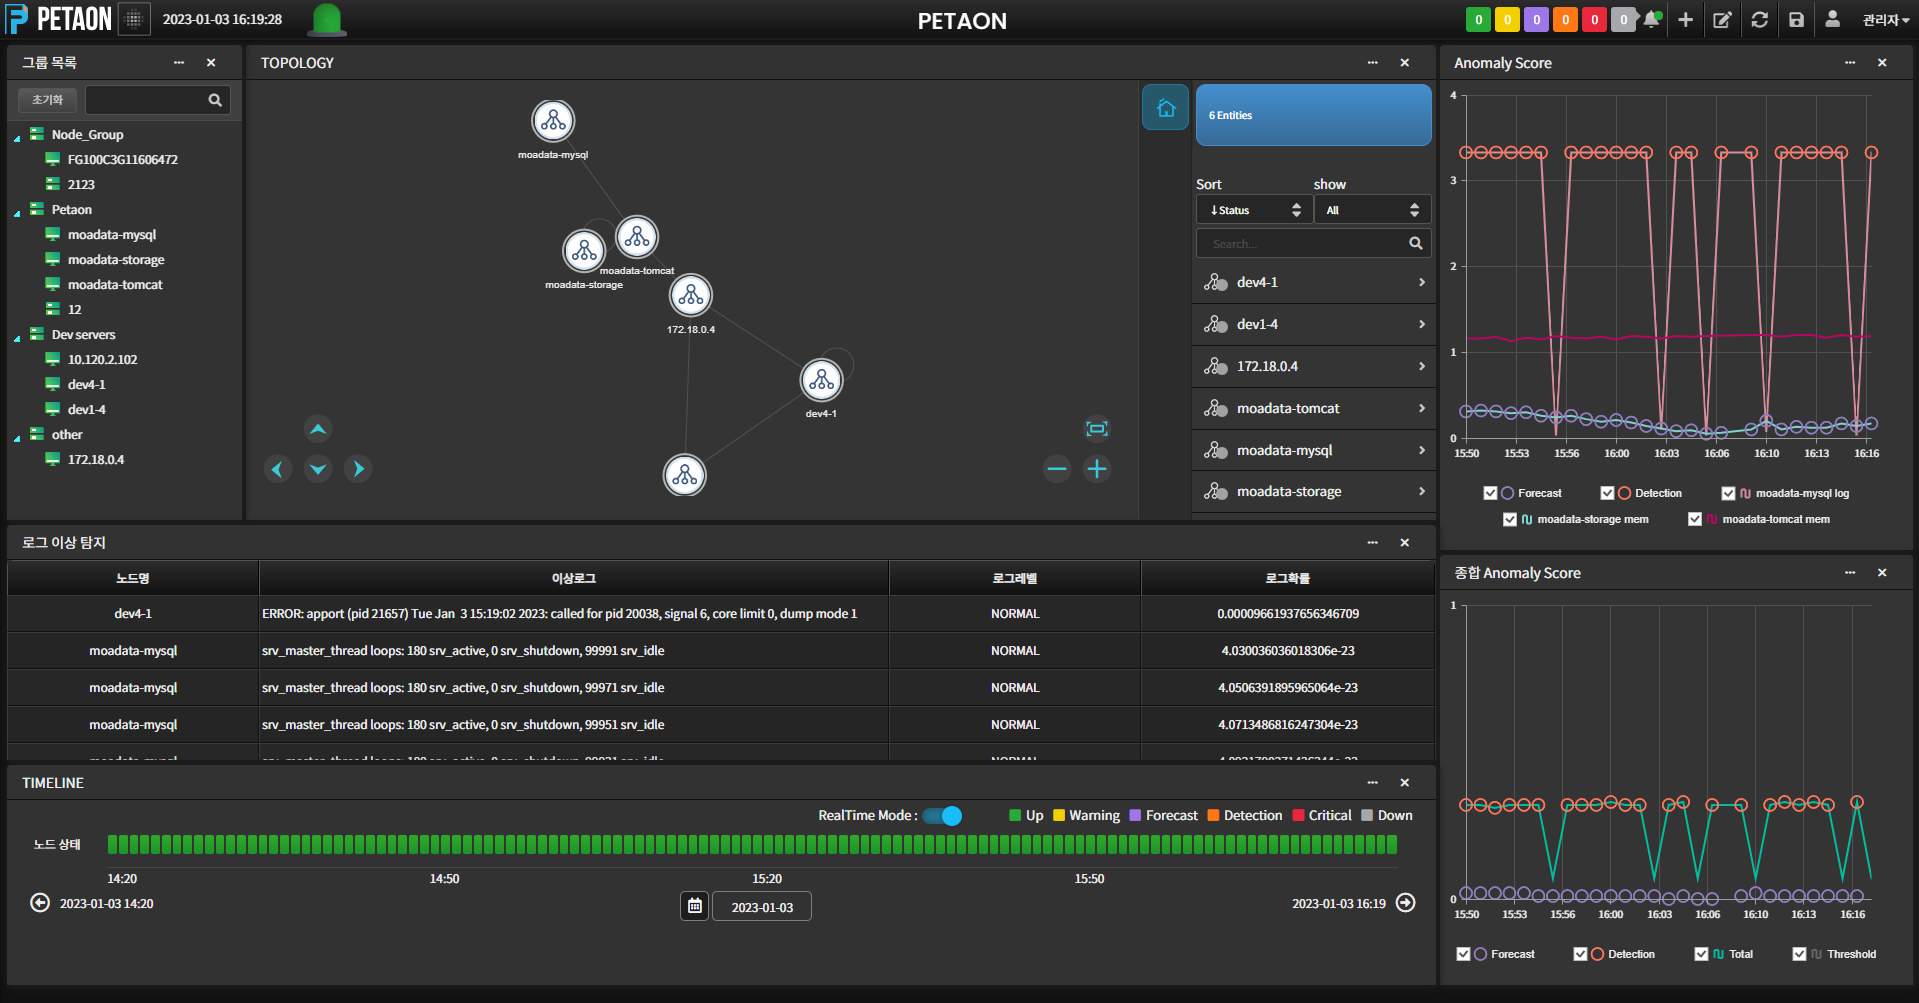
Task: Open the Sort Status dropdown
Action: coord(1254,210)
